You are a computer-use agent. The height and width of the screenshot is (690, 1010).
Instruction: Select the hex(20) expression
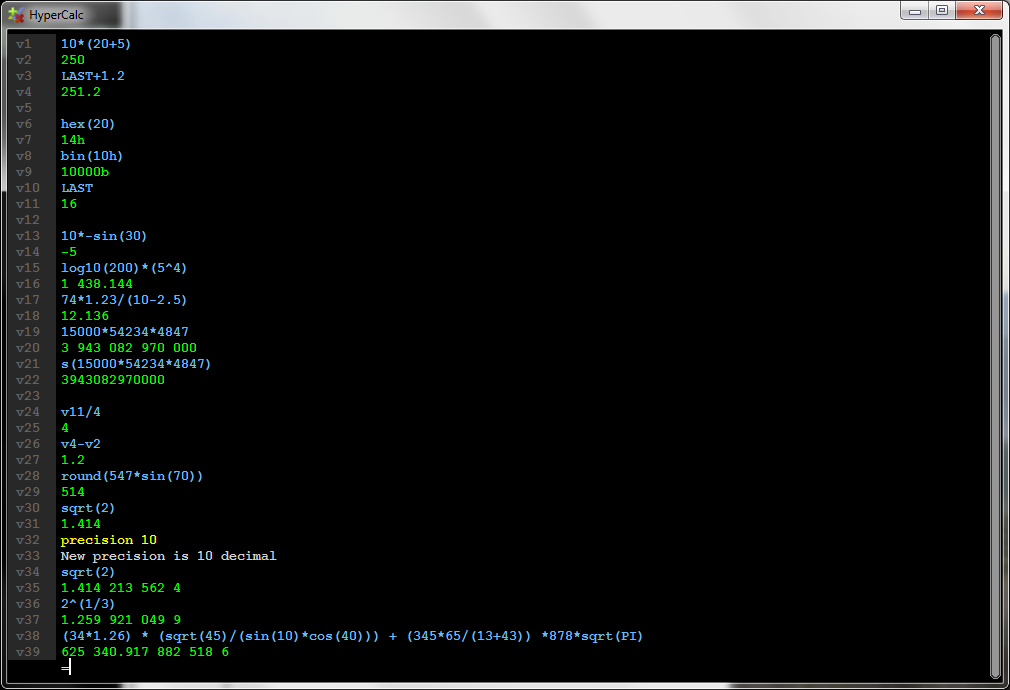(88, 124)
